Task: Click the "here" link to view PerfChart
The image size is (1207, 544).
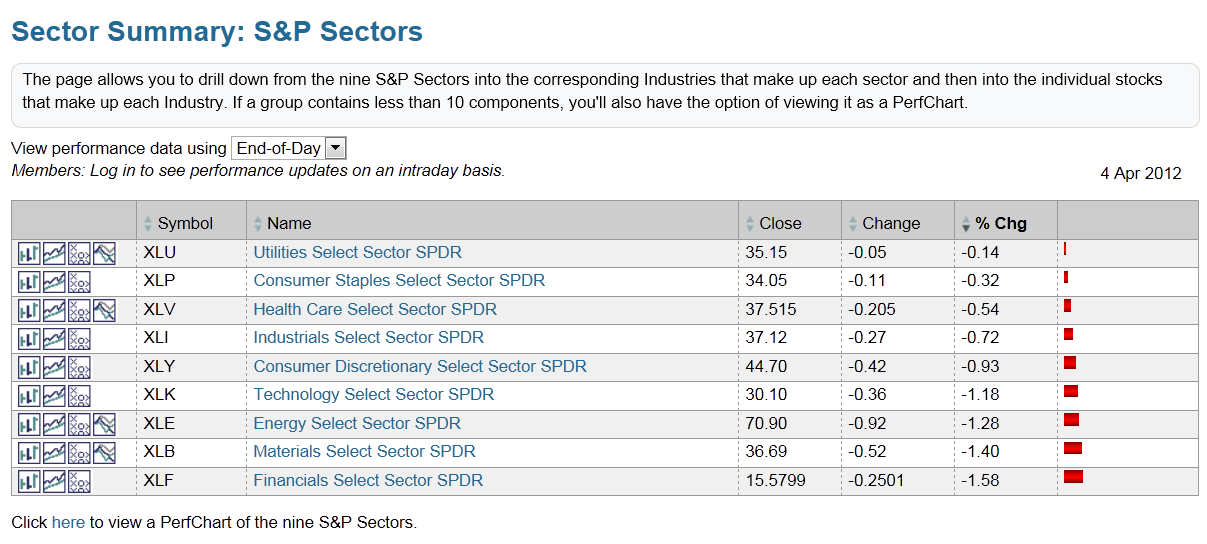Action: [x=68, y=522]
